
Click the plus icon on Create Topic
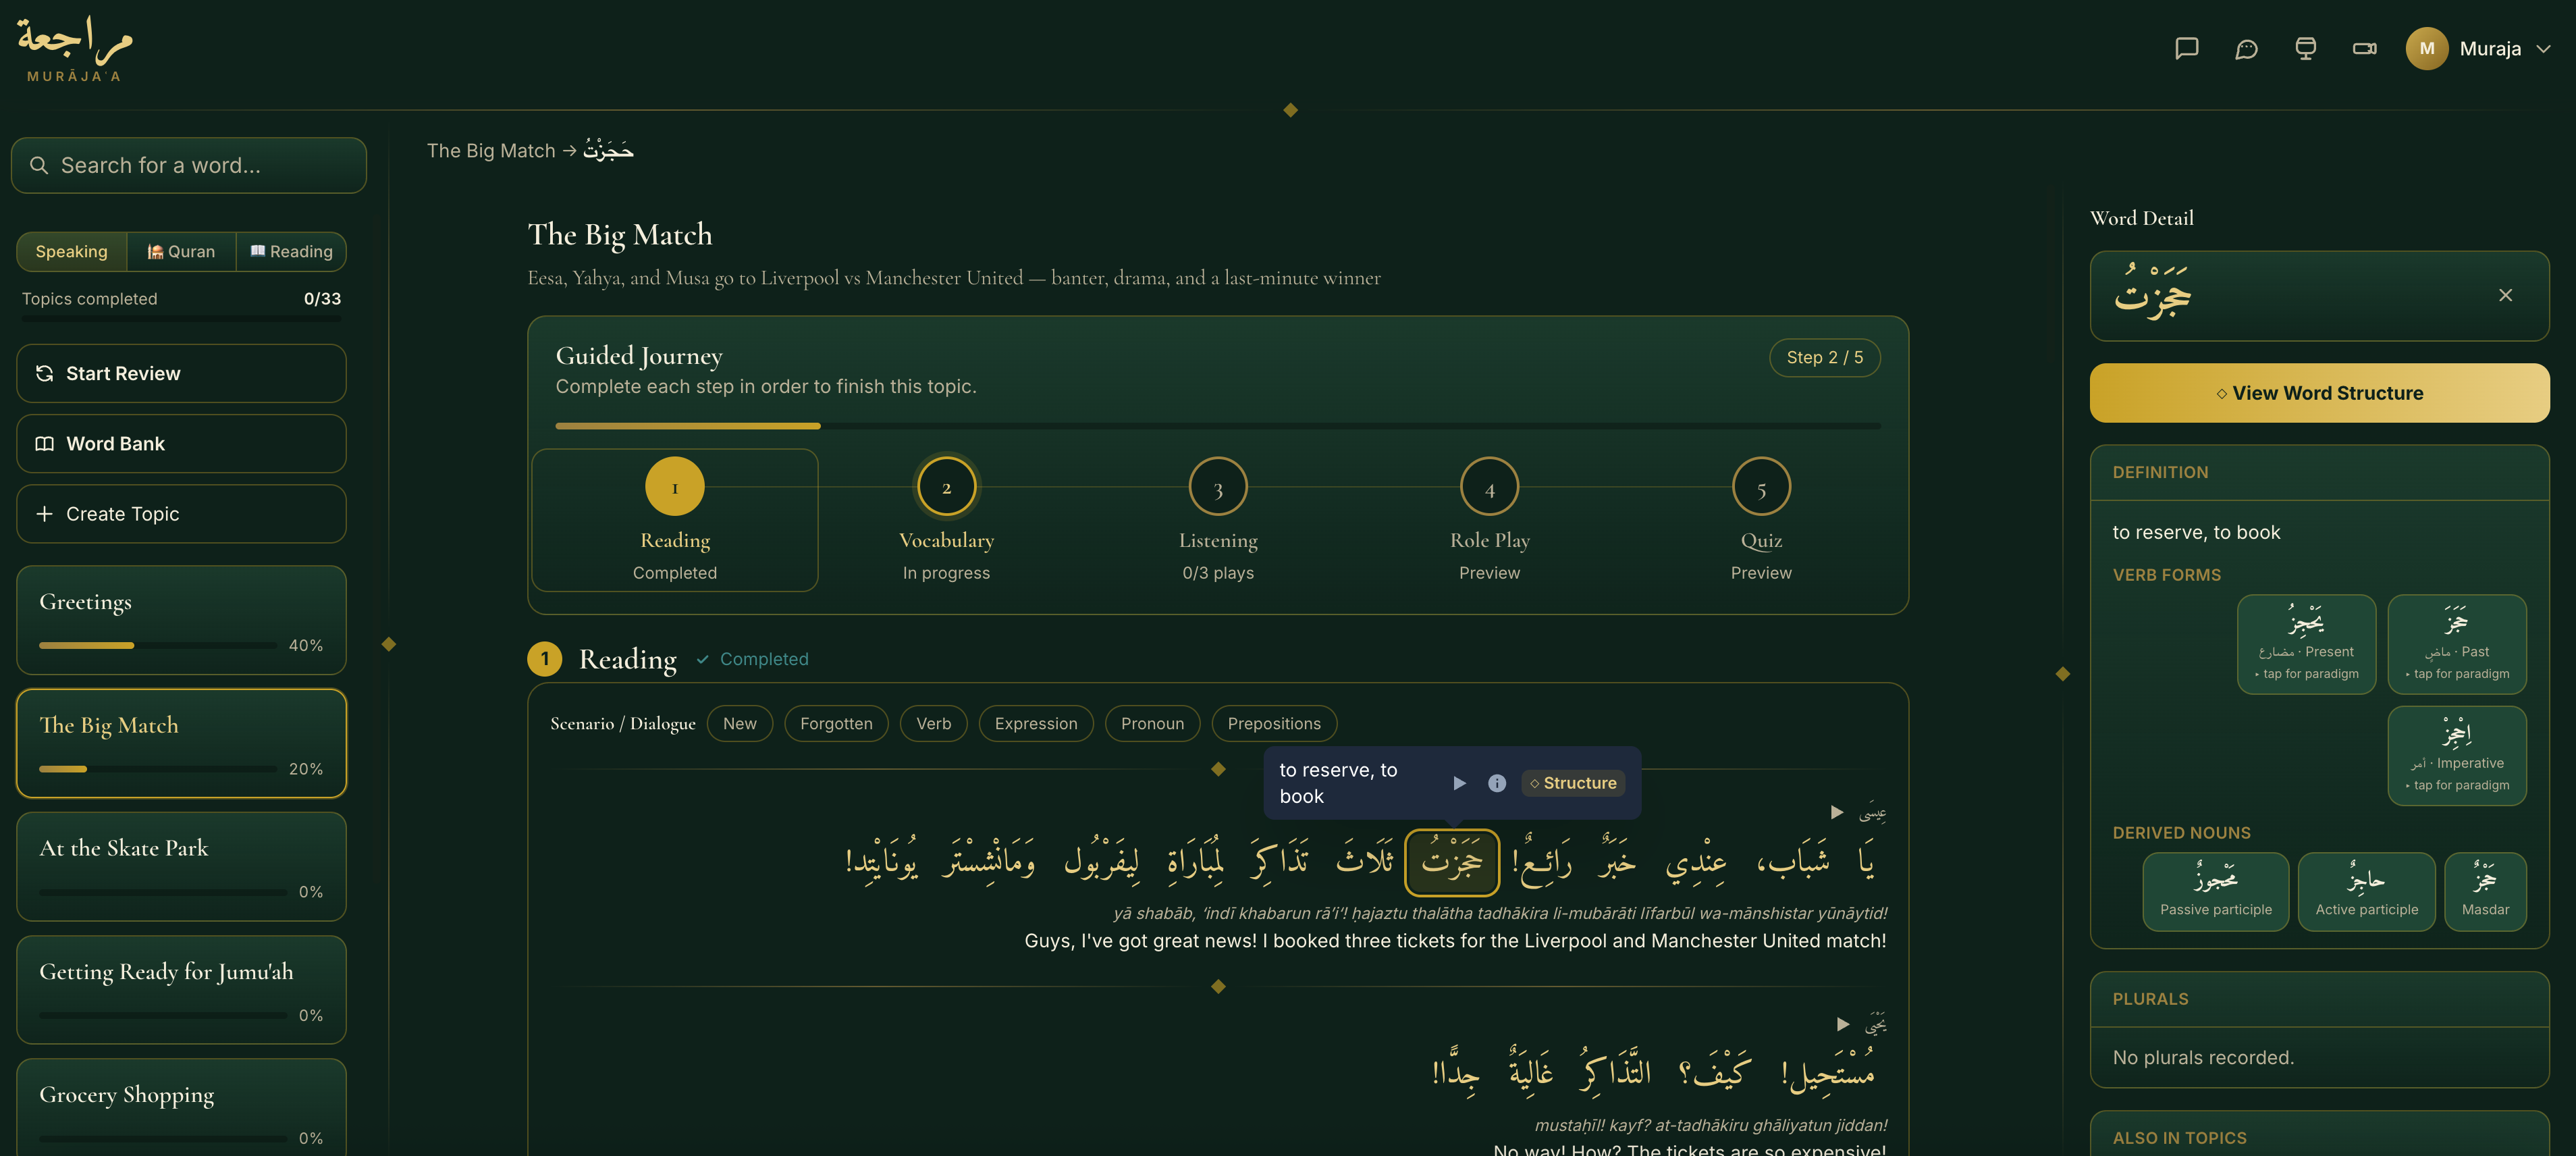click(45, 513)
